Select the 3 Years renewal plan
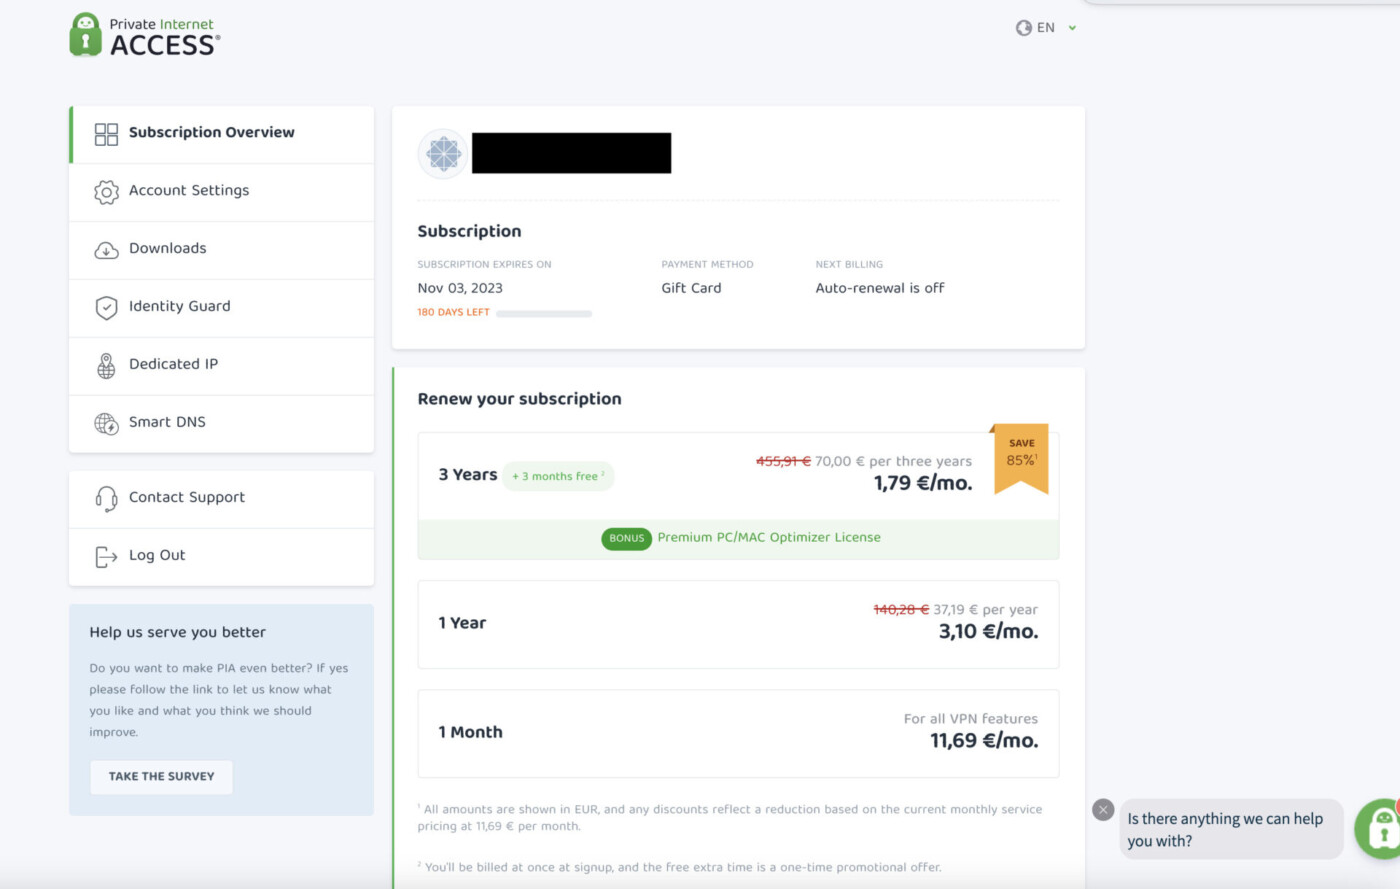The height and width of the screenshot is (889, 1400). coord(738,496)
